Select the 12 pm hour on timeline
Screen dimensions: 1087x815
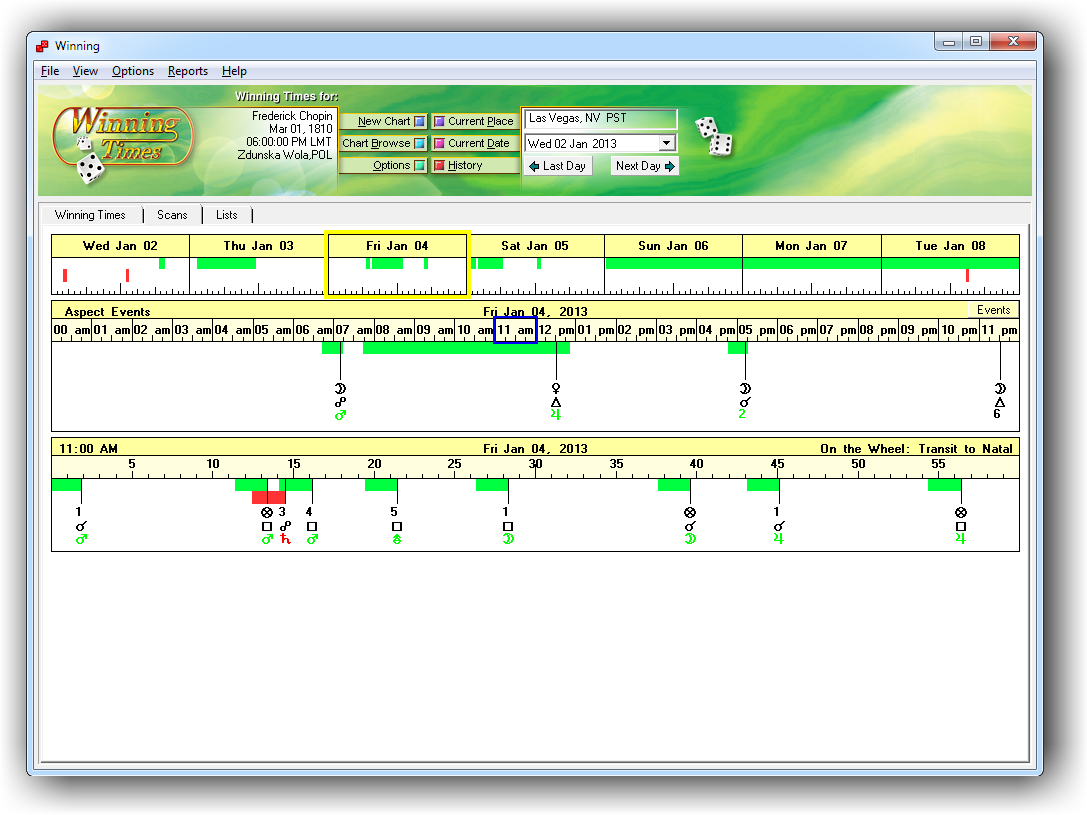click(x=555, y=331)
